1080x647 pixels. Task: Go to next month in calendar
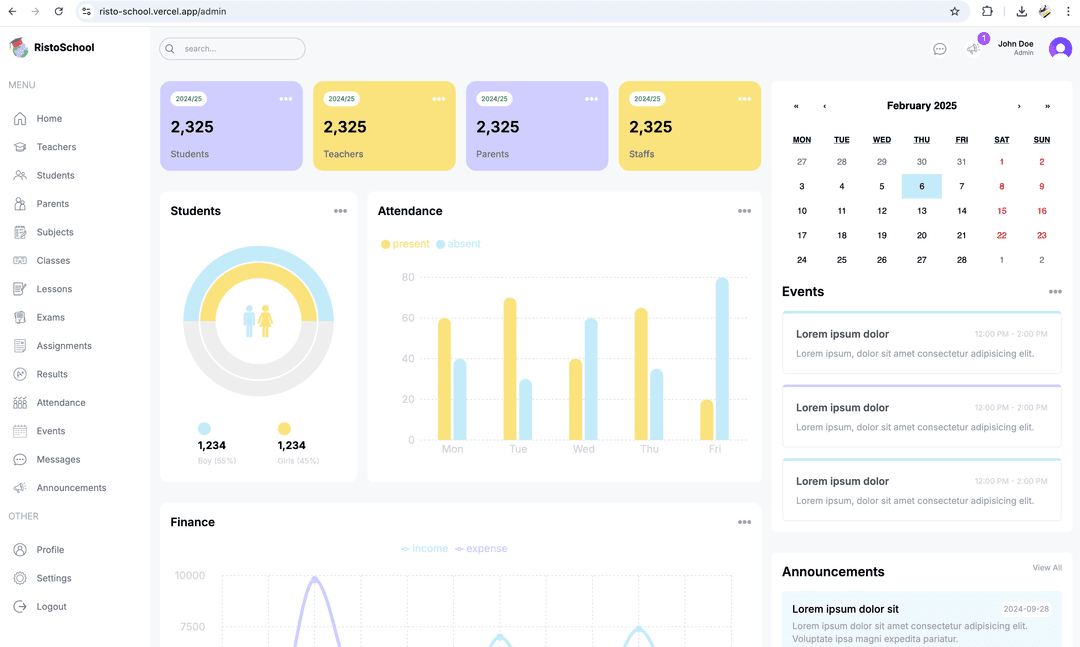[x=1019, y=106]
